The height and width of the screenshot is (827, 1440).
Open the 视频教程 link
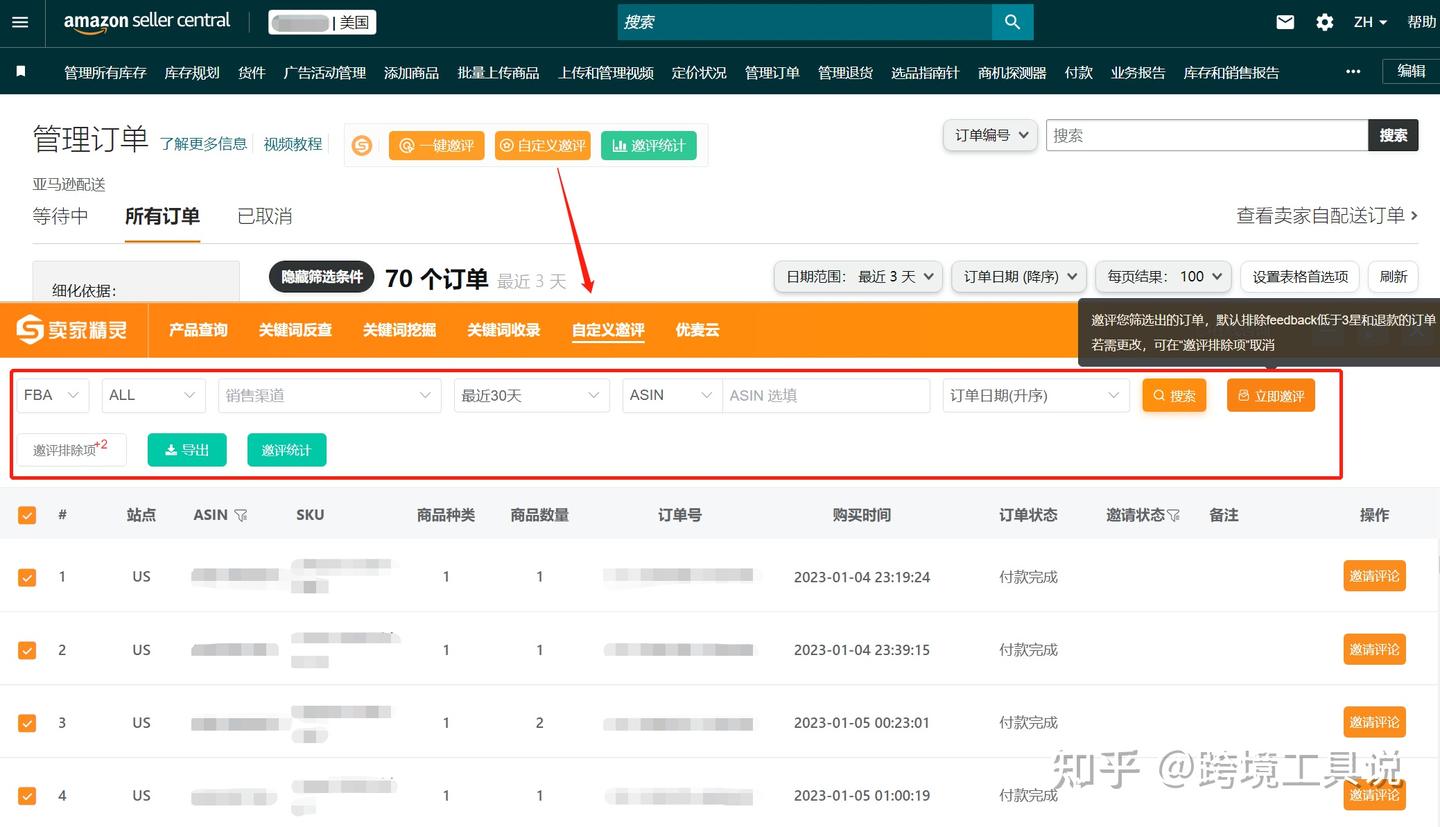point(291,144)
